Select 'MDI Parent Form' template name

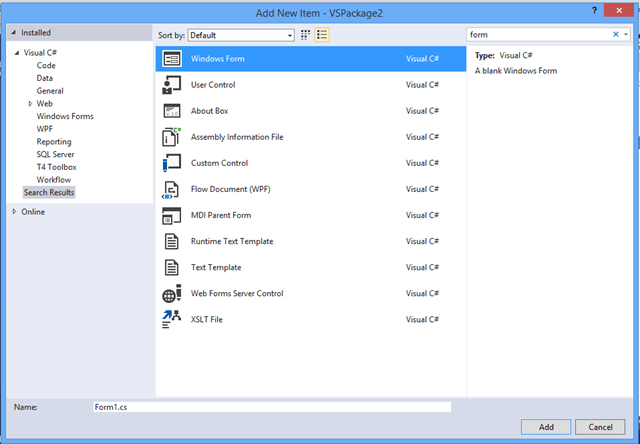tap(221, 215)
